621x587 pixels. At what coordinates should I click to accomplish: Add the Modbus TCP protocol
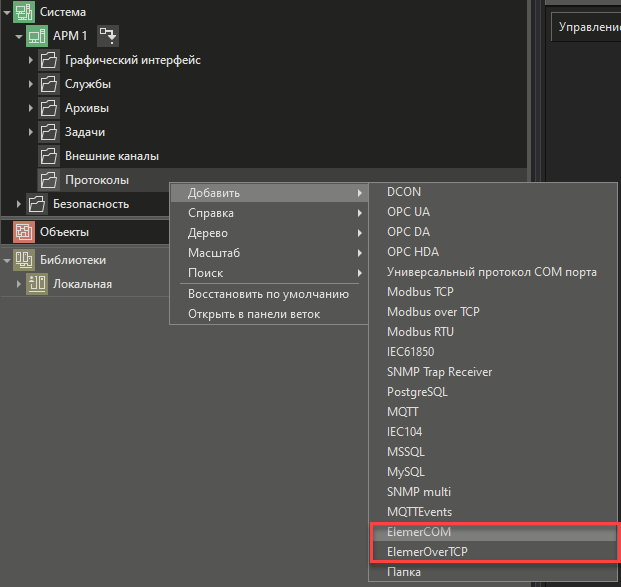coord(420,292)
